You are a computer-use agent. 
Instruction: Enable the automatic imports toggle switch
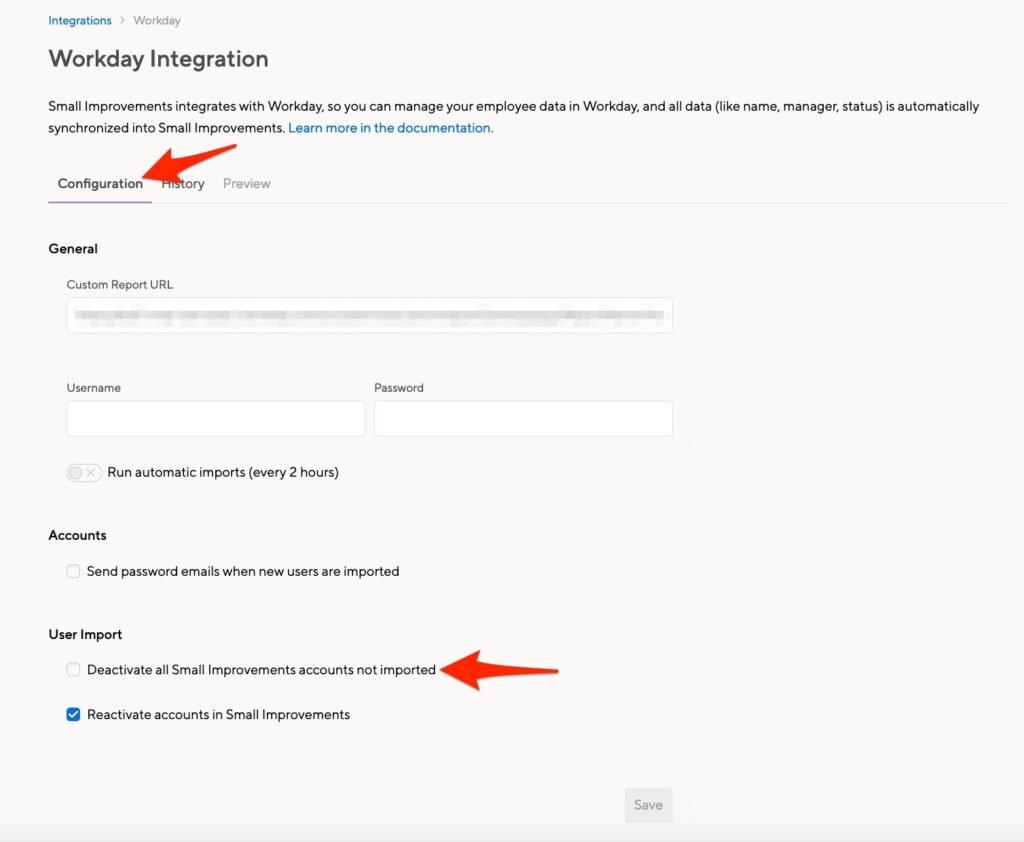tap(84, 473)
